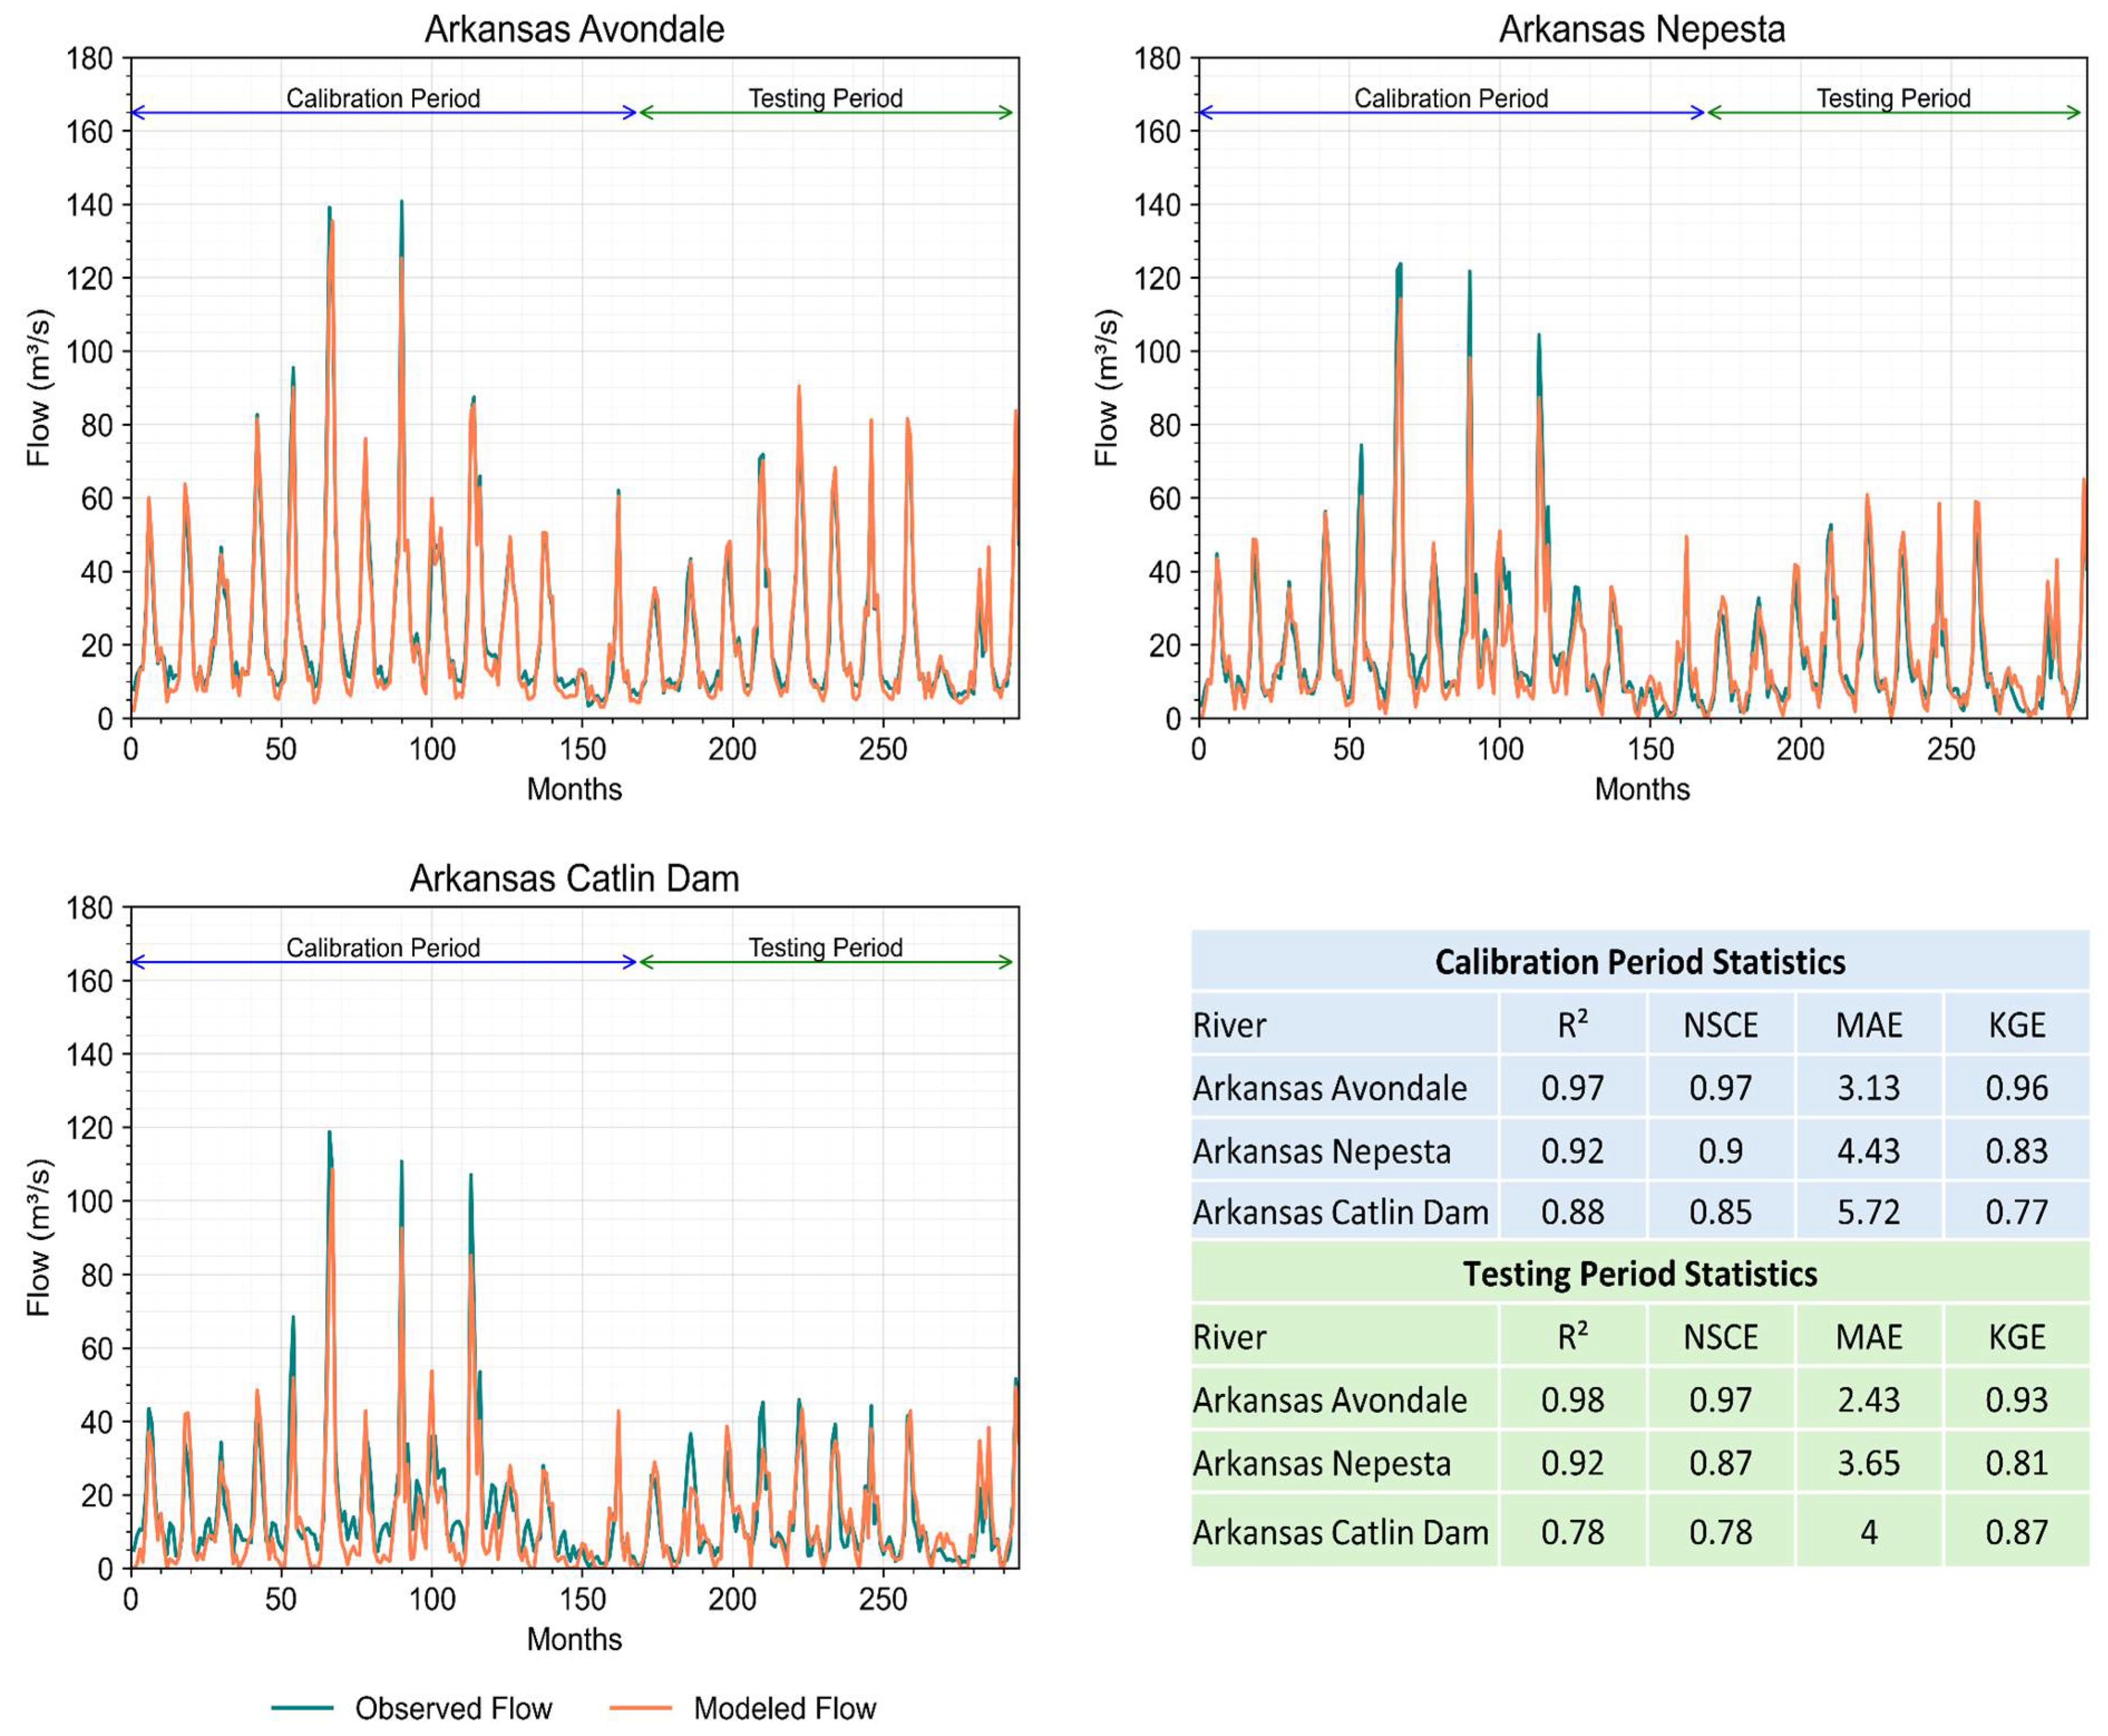This screenshot has height=1736, width=2108.
Task: Click the Arkansas Nepesta chart title
Action: 1641,29
